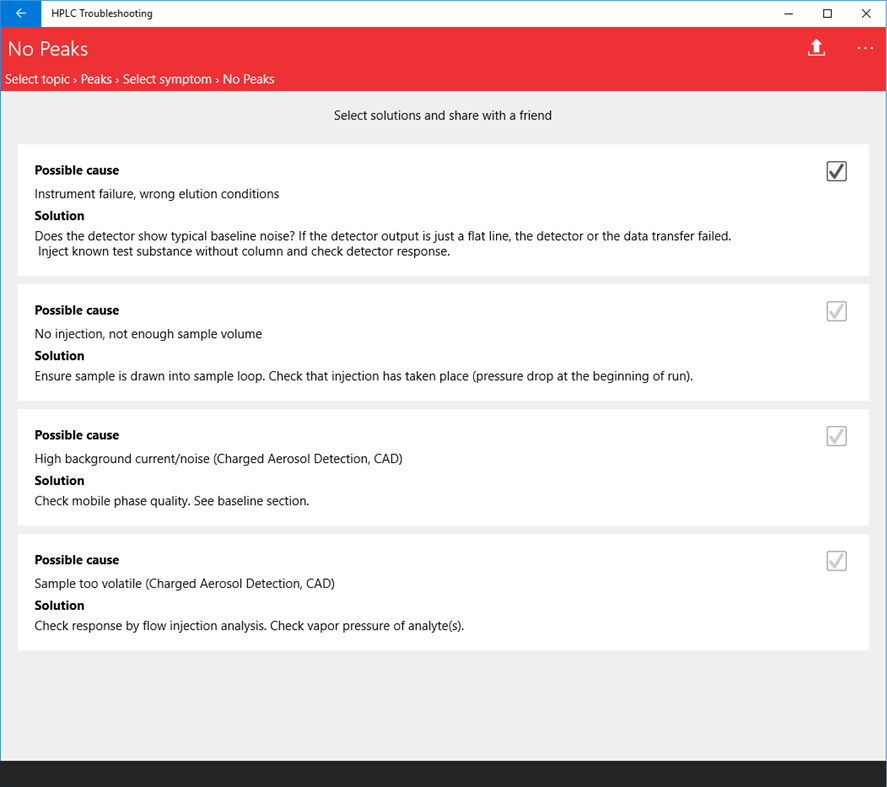Navigate to Peaks breadcrumb
The height and width of the screenshot is (787, 887).
coord(96,79)
